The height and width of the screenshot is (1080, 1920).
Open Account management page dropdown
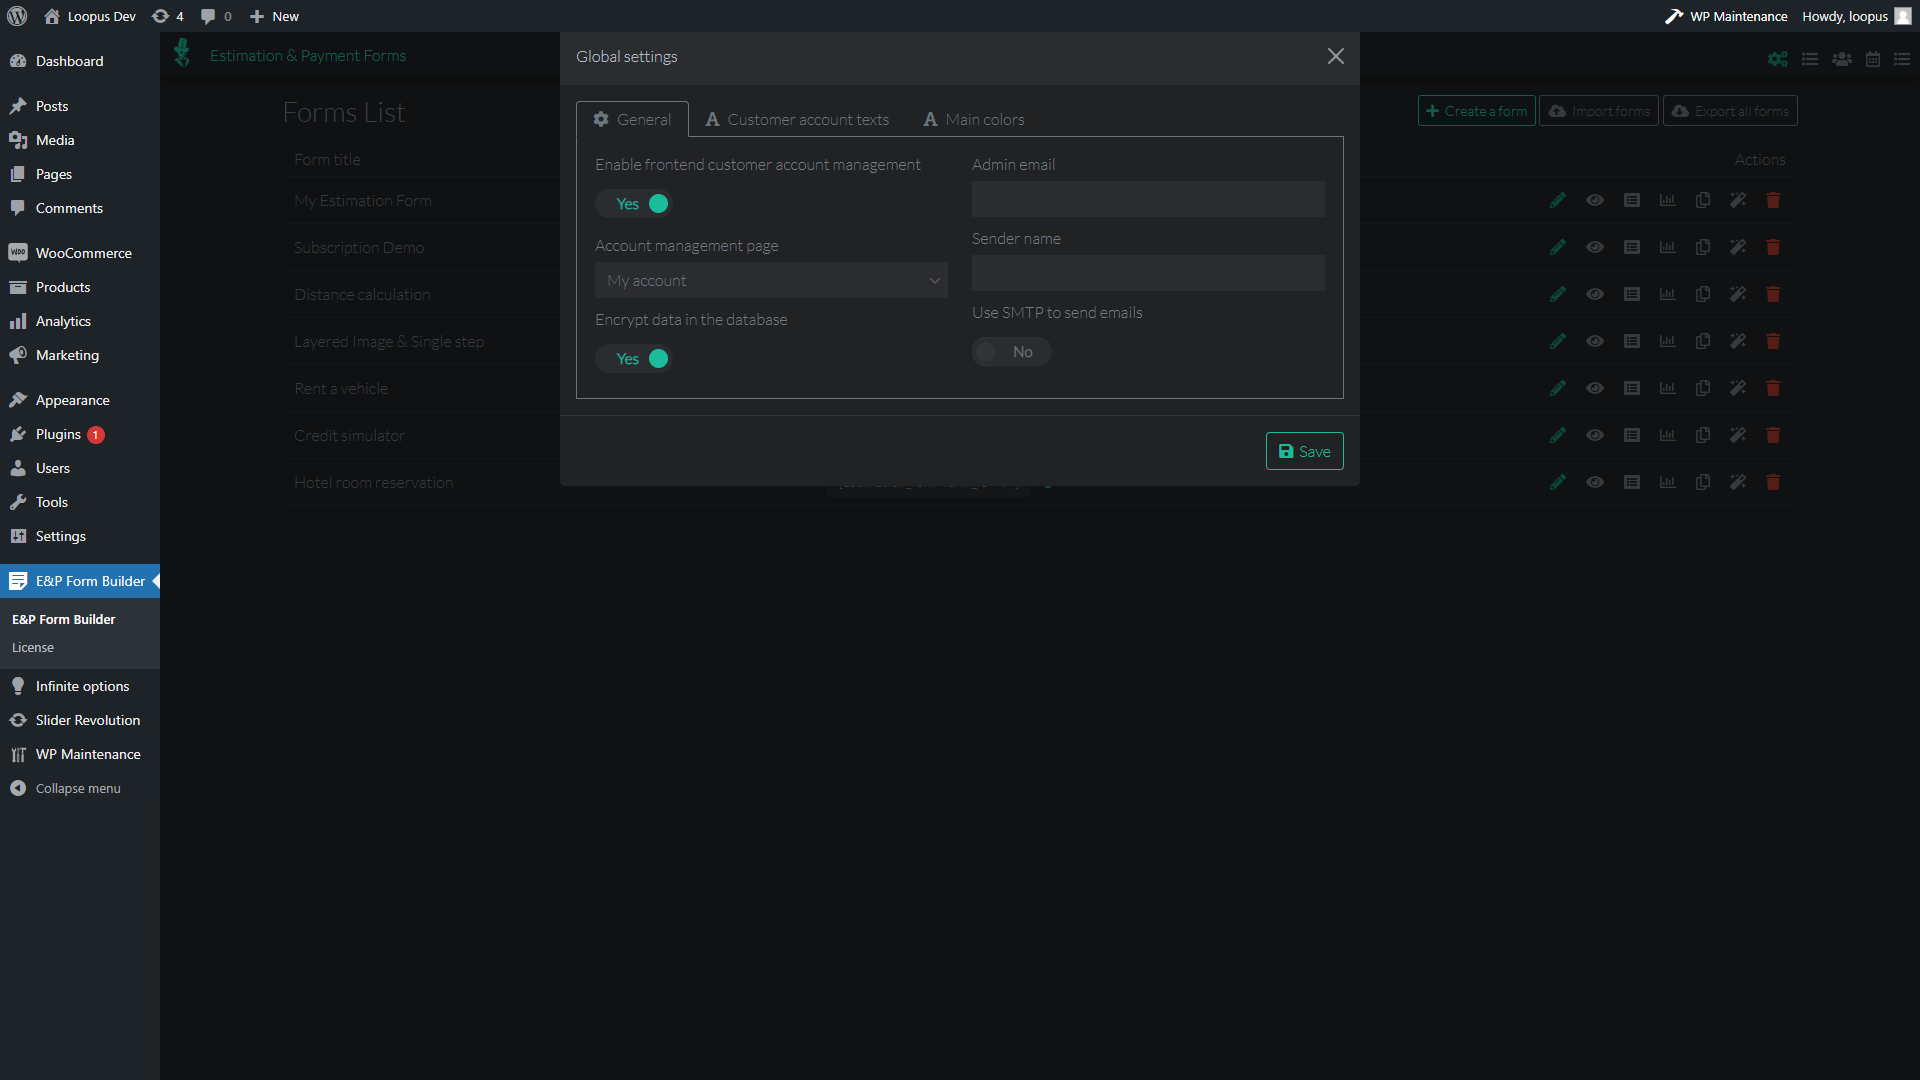pyautogui.click(x=771, y=281)
